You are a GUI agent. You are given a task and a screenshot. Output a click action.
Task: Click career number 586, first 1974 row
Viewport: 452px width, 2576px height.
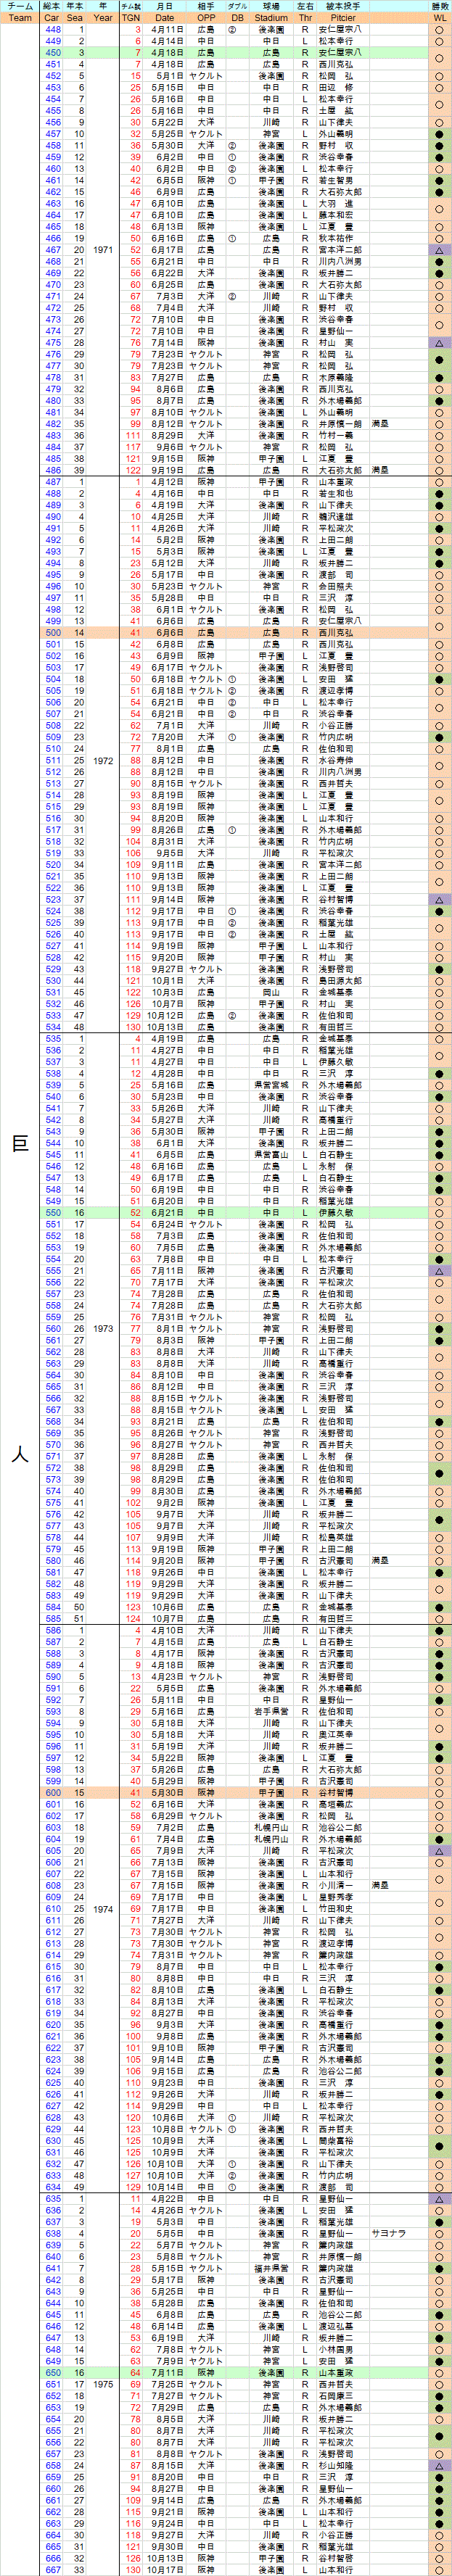tap(52, 1630)
